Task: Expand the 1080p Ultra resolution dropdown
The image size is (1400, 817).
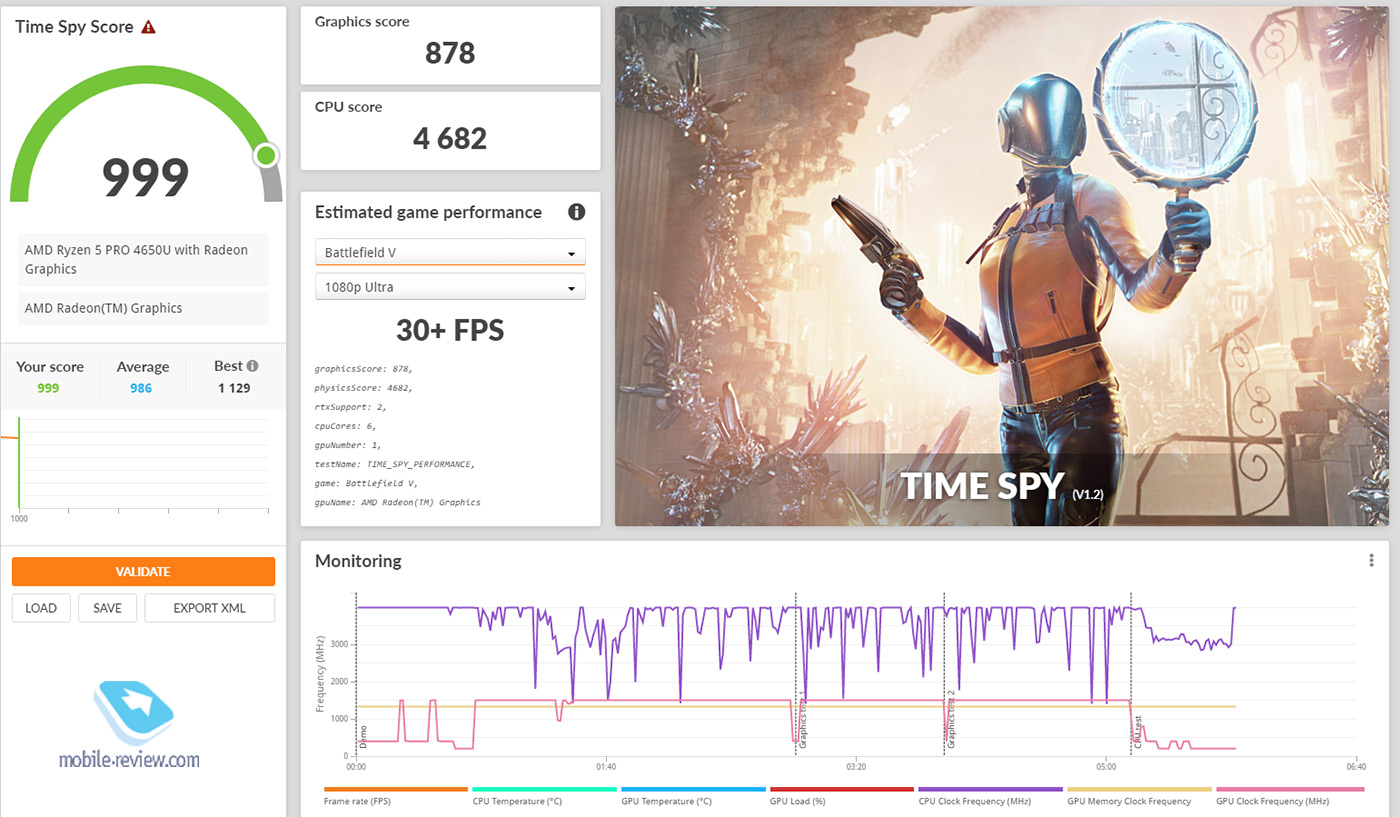Action: pos(450,287)
